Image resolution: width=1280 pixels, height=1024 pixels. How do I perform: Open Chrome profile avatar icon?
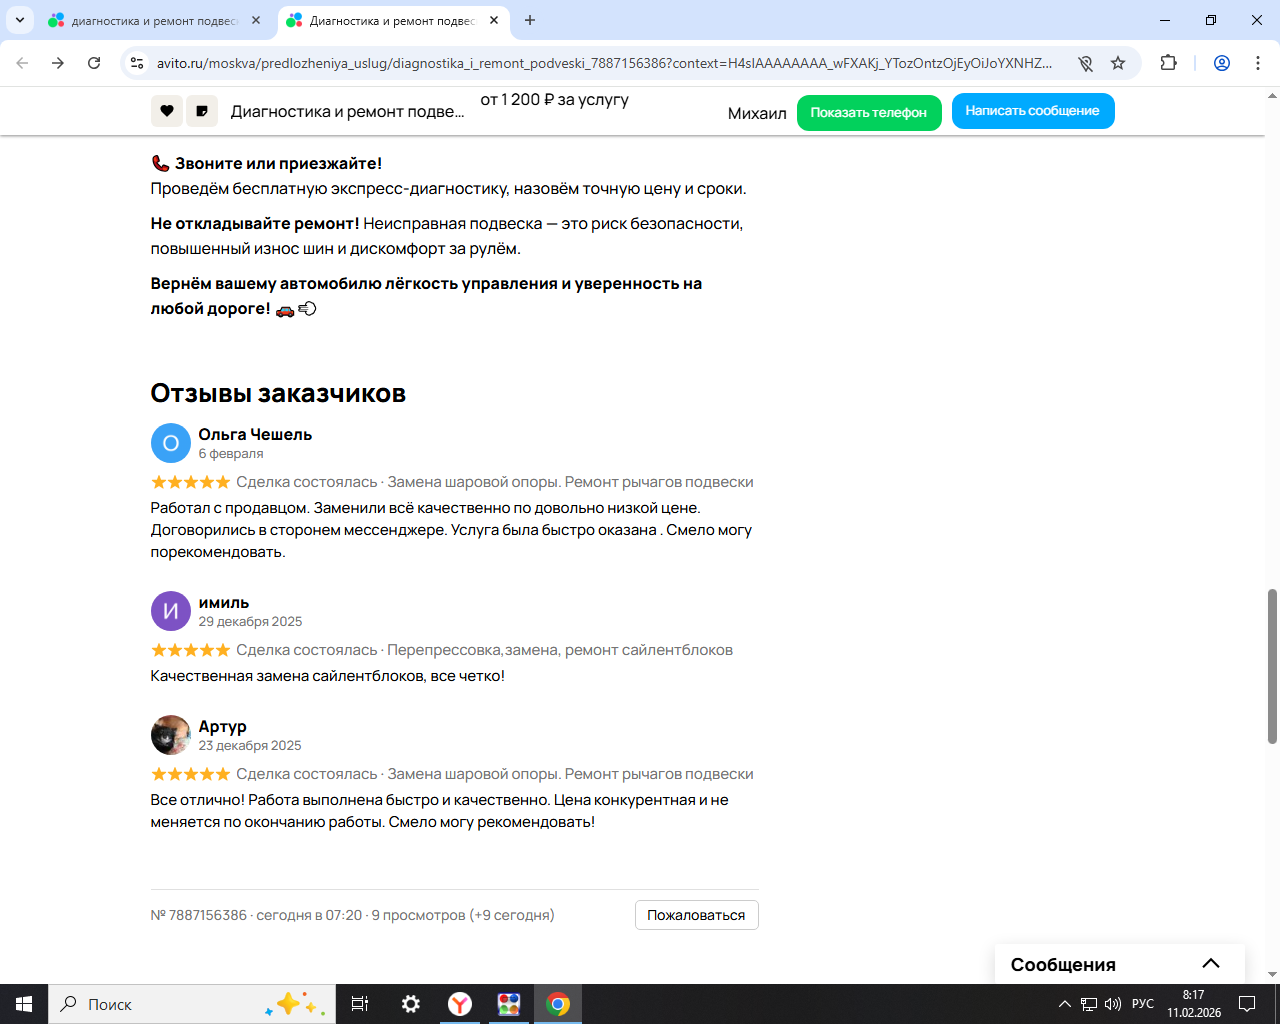[1222, 63]
